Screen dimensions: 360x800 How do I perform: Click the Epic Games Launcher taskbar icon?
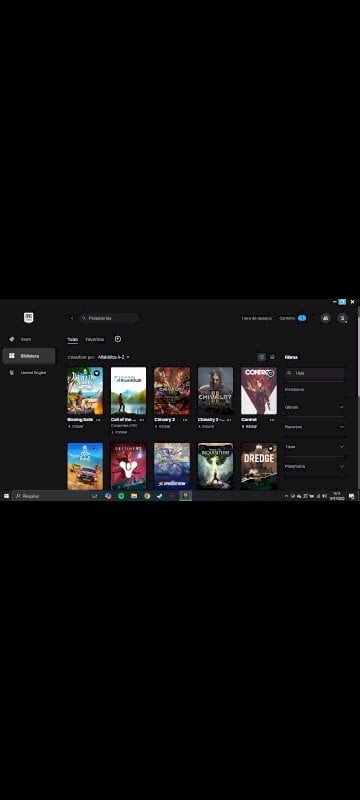(186, 496)
